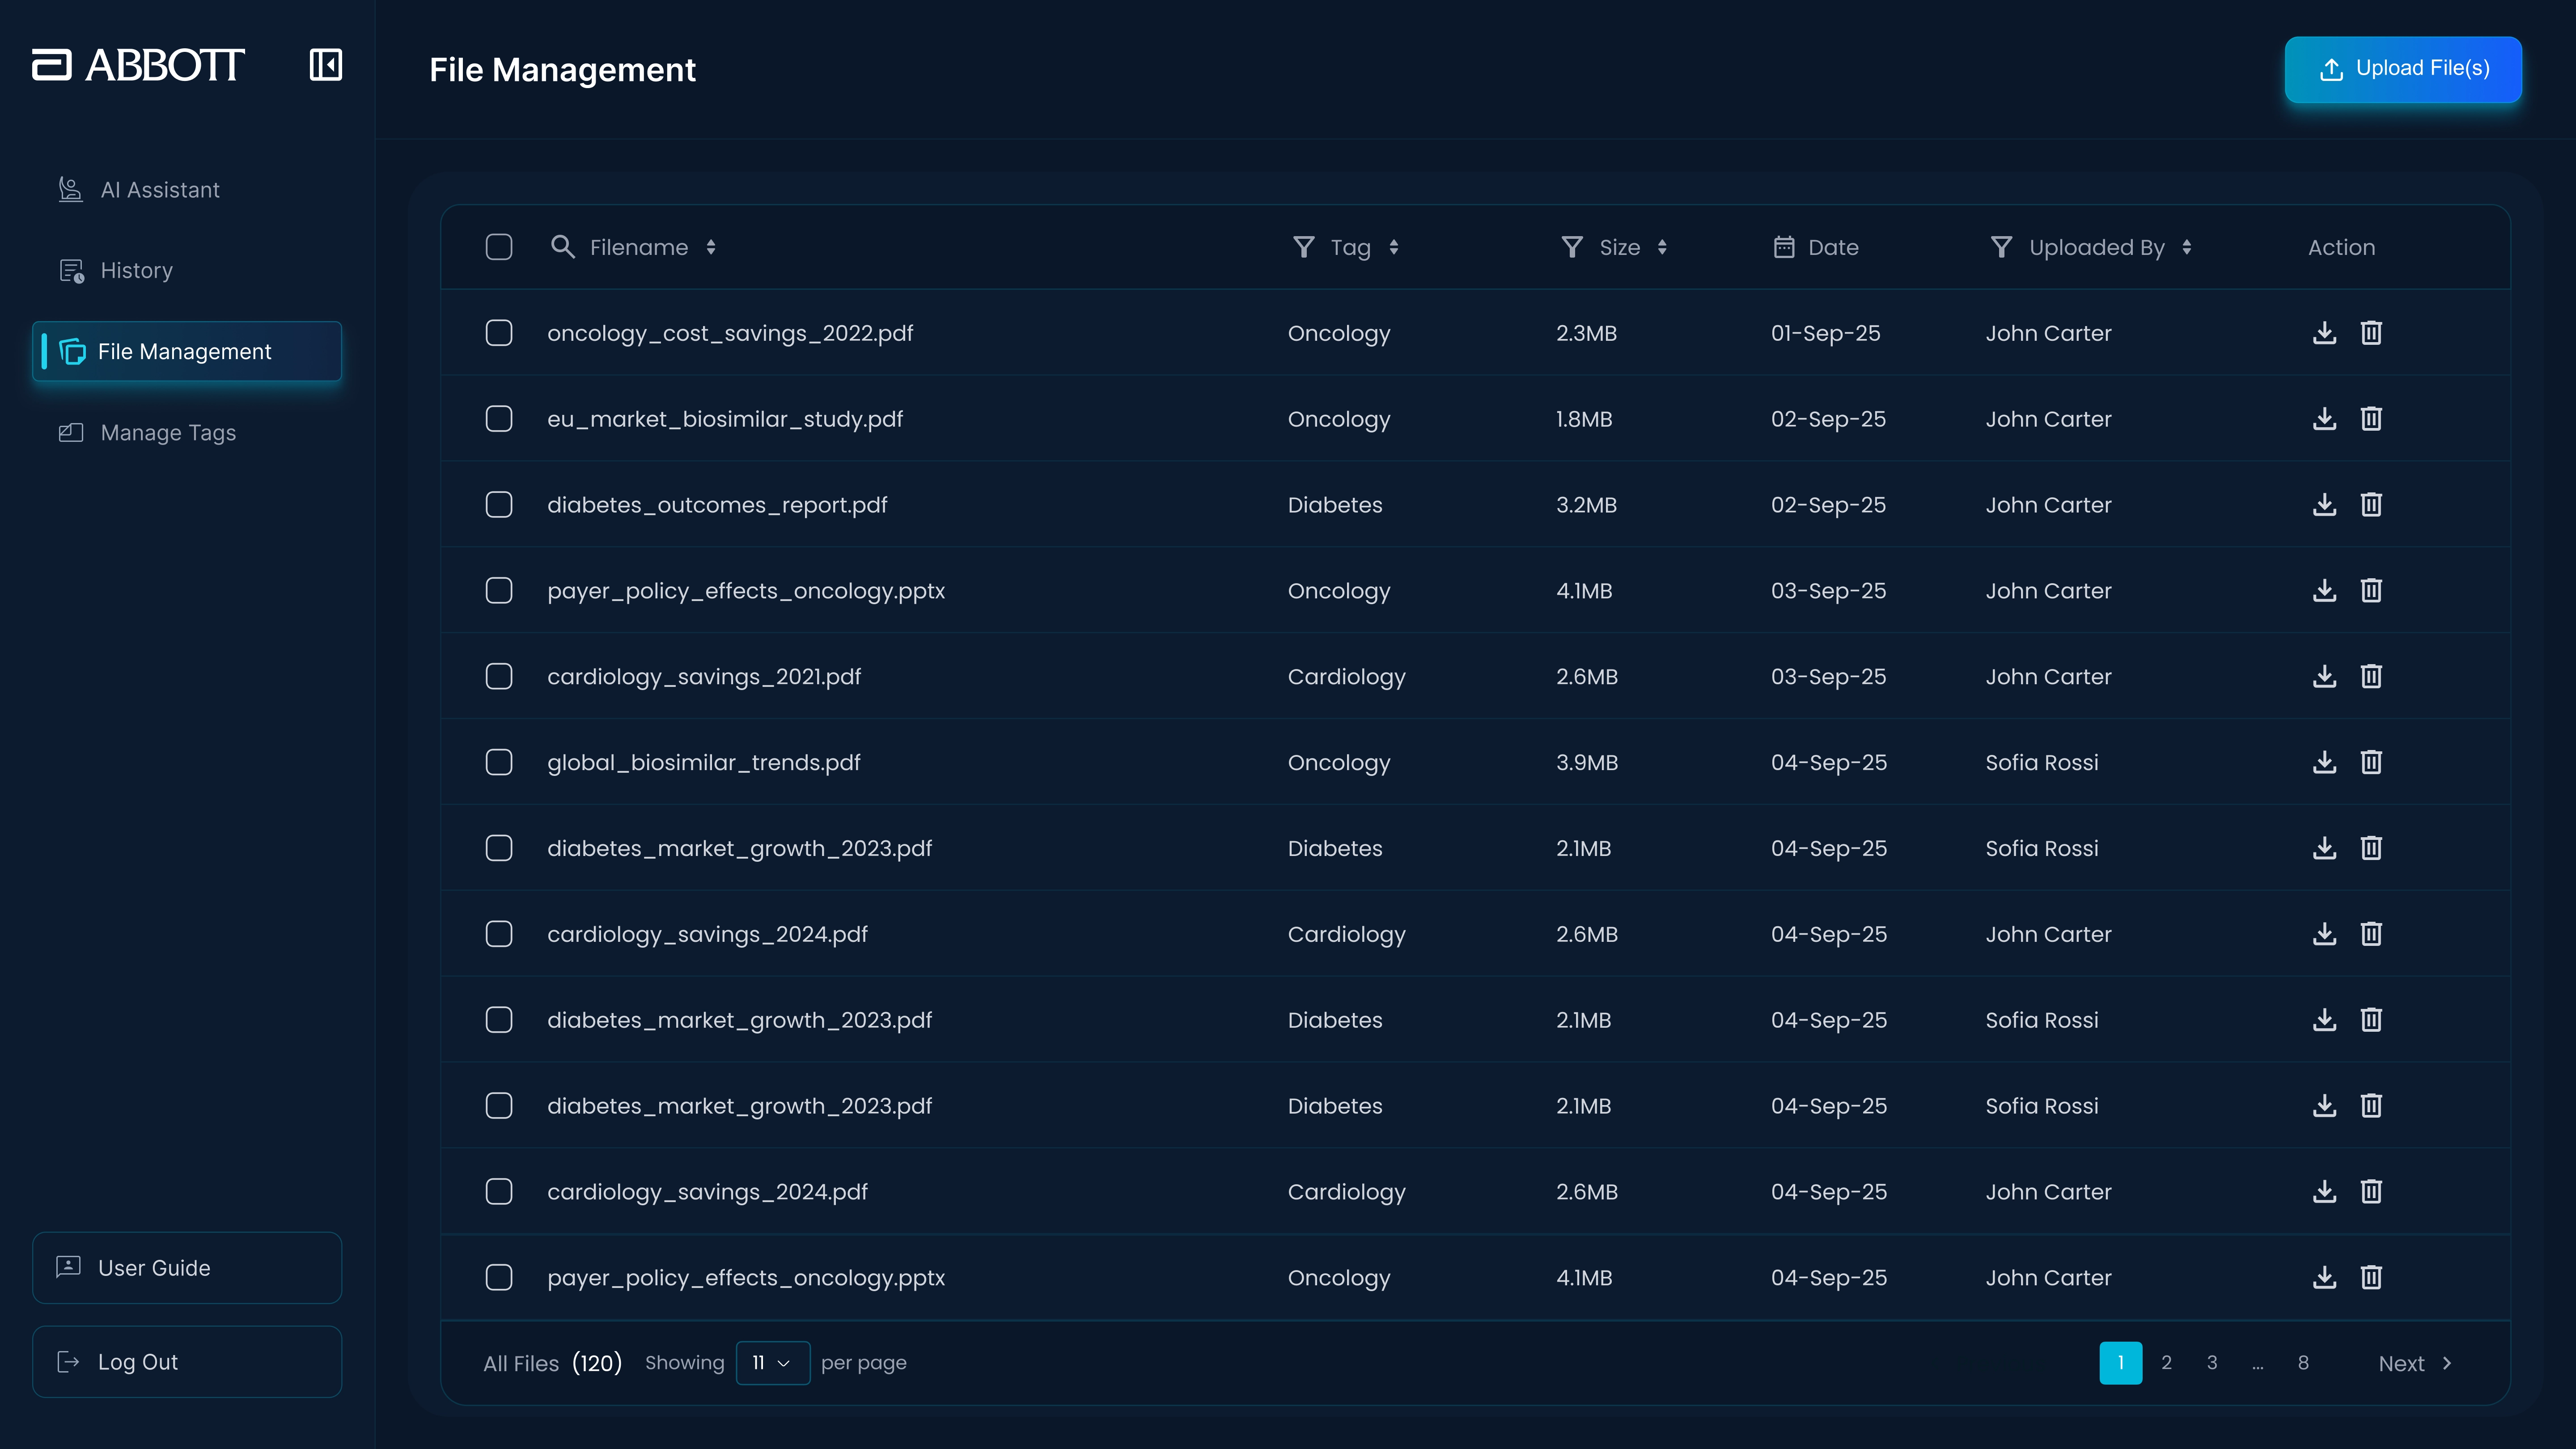Collapse the sidebar with the panel icon
The height and width of the screenshot is (1449, 2576).
click(326, 64)
